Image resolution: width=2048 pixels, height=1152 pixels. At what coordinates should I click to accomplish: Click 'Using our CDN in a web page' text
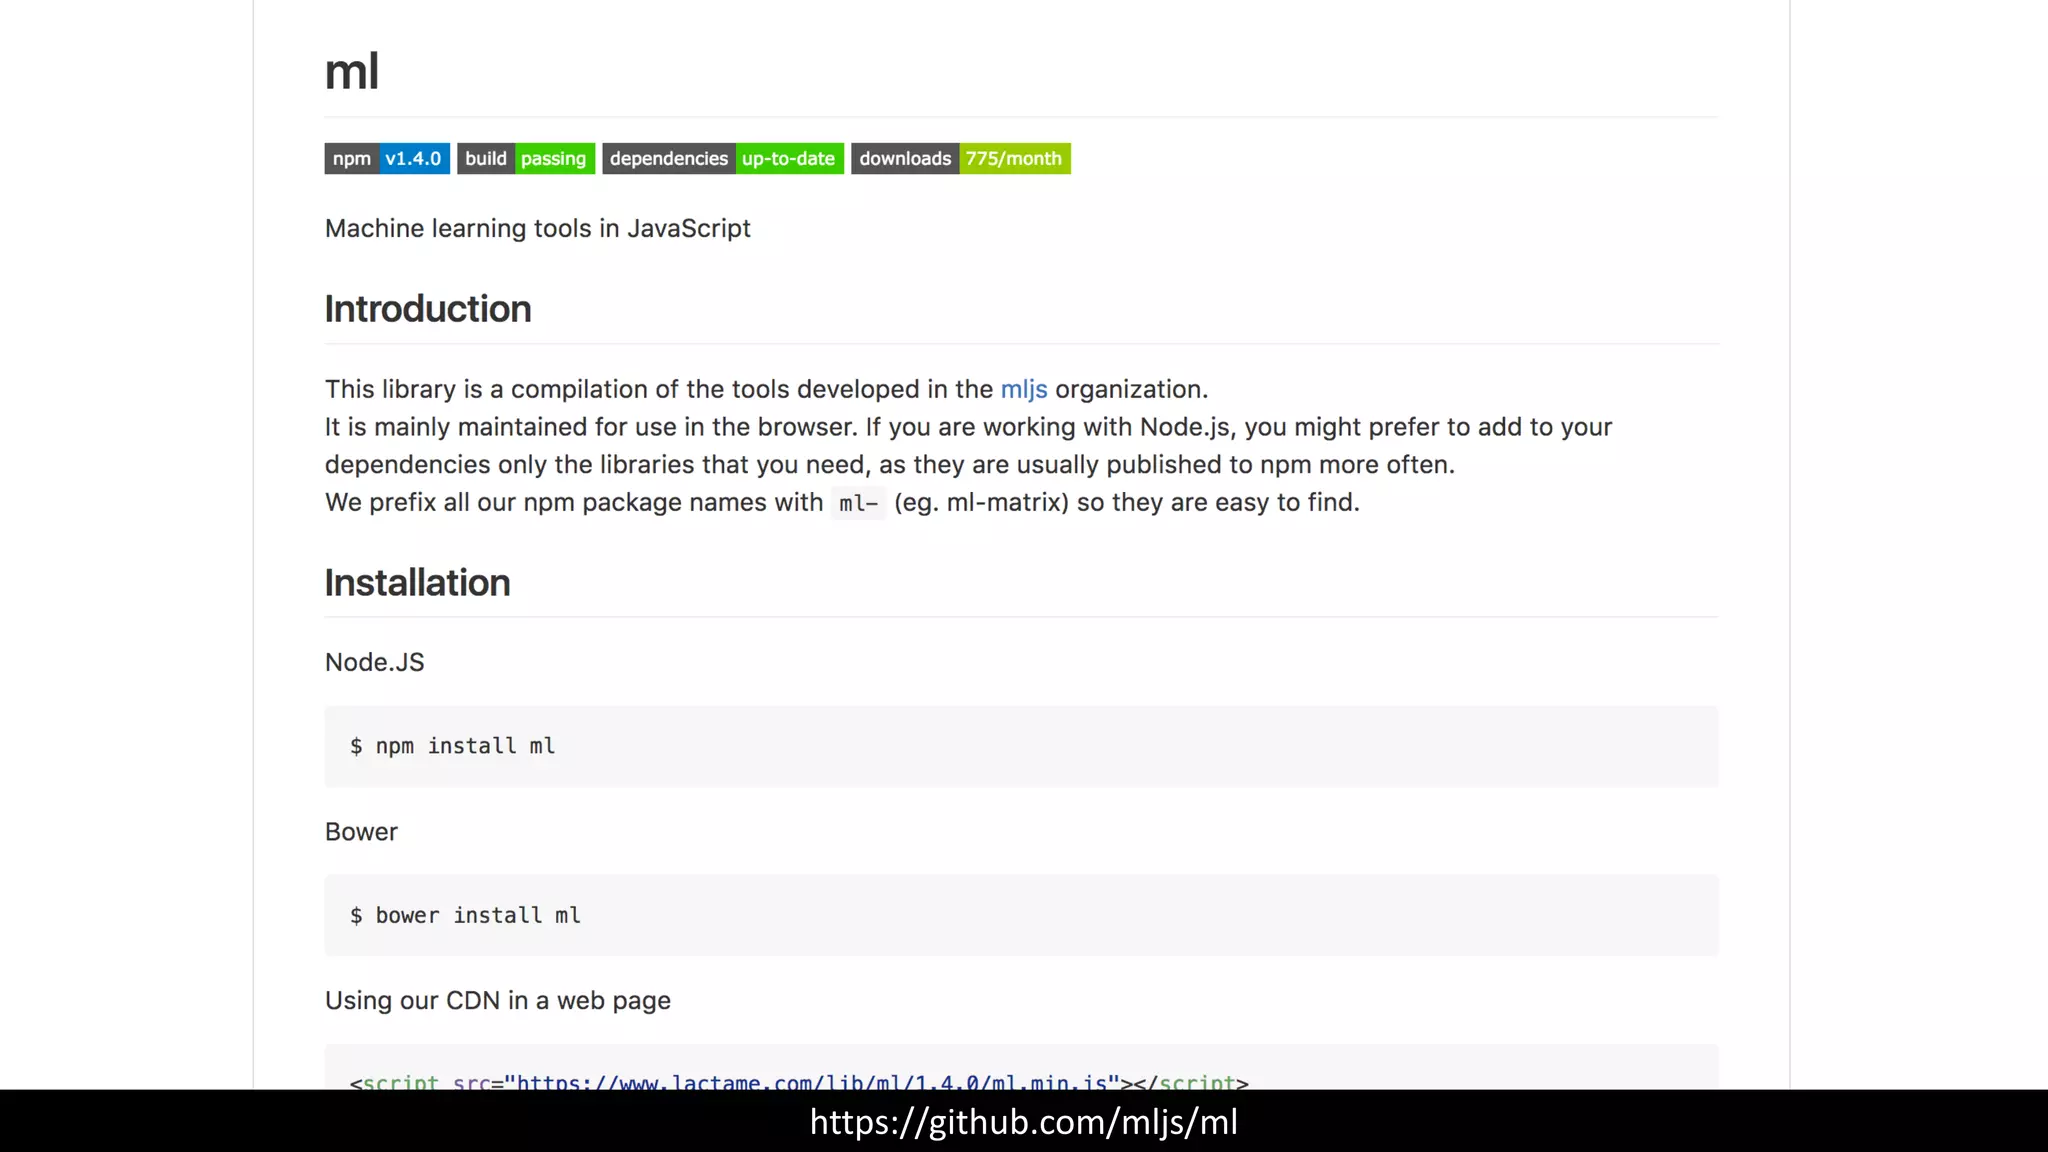[497, 1001]
